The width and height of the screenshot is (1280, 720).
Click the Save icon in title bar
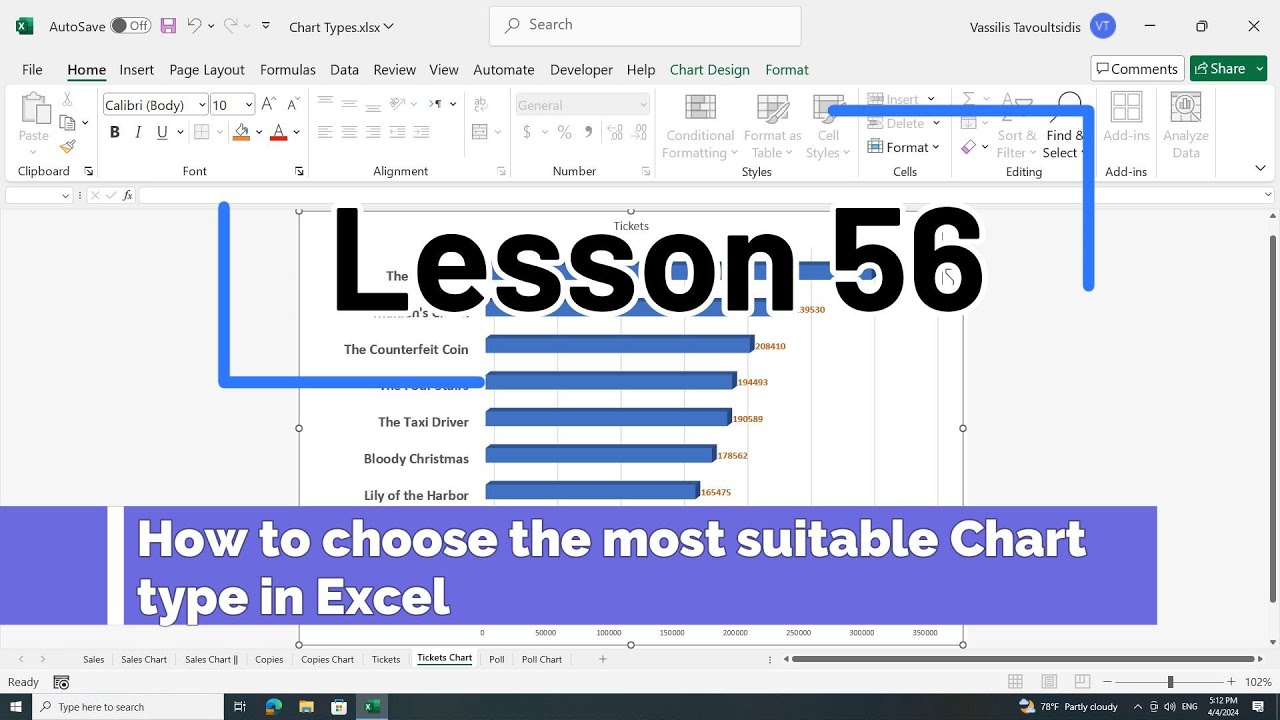[168, 26]
